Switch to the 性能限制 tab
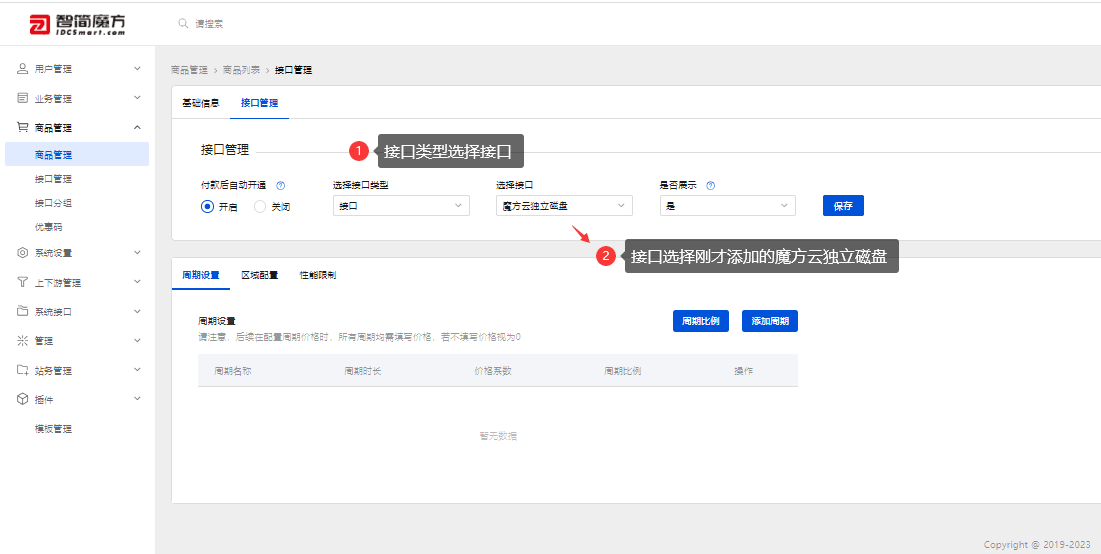The width and height of the screenshot is (1101, 554). point(317,275)
